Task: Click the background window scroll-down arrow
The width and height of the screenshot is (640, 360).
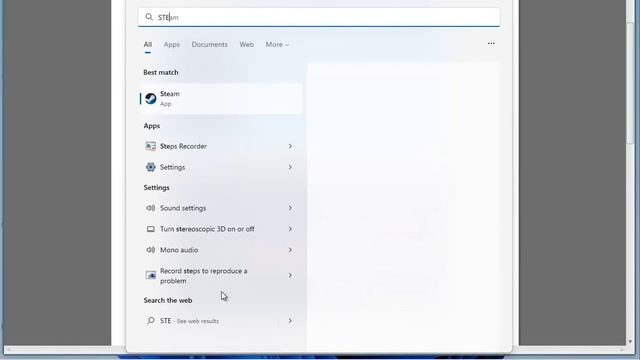Action: (x=631, y=341)
